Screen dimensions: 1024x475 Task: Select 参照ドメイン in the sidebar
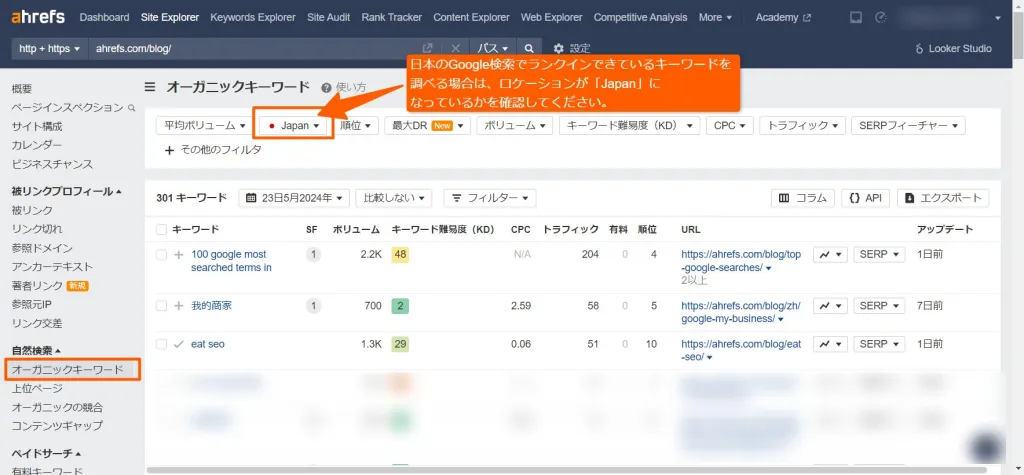pos(42,248)
